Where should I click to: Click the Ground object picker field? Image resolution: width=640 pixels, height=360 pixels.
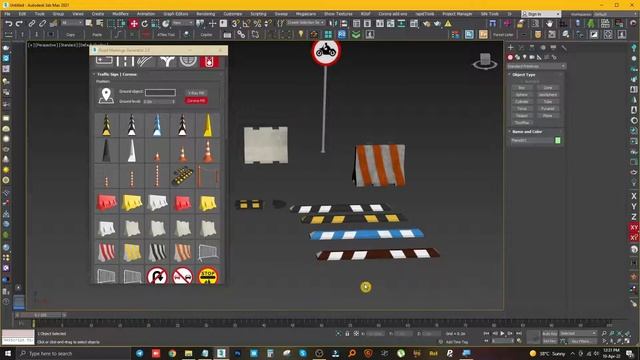click(160, 92)
